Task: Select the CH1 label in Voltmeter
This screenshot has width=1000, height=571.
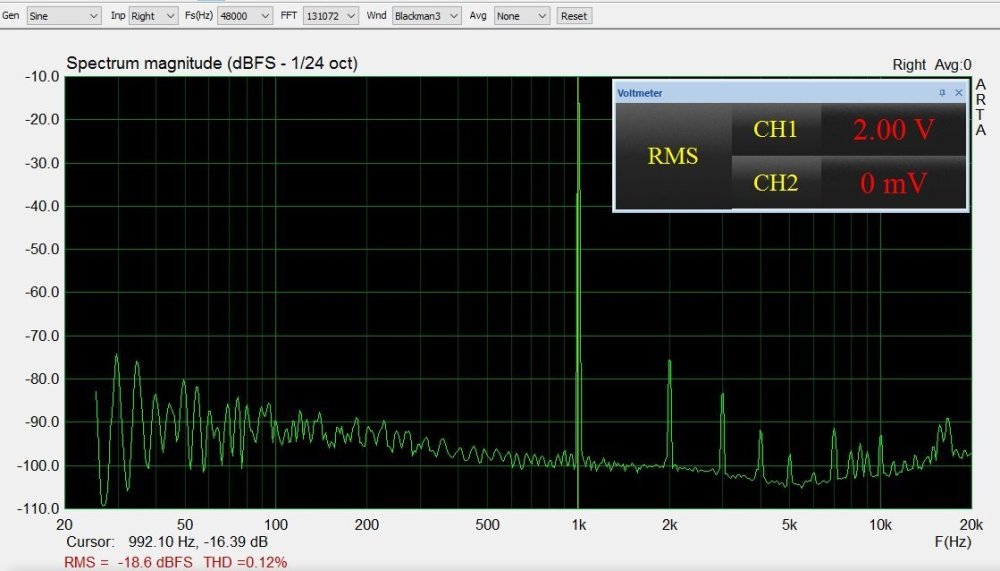Action: point(775,129)
